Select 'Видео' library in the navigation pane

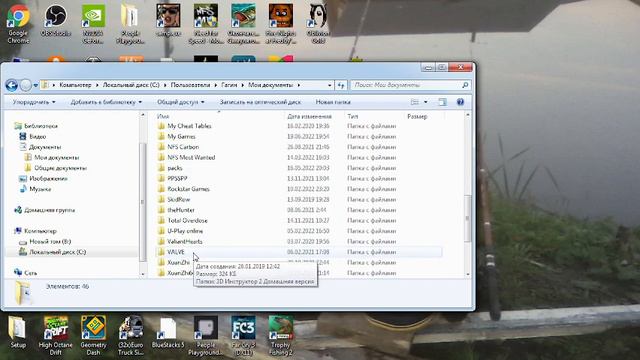point(38,136)
